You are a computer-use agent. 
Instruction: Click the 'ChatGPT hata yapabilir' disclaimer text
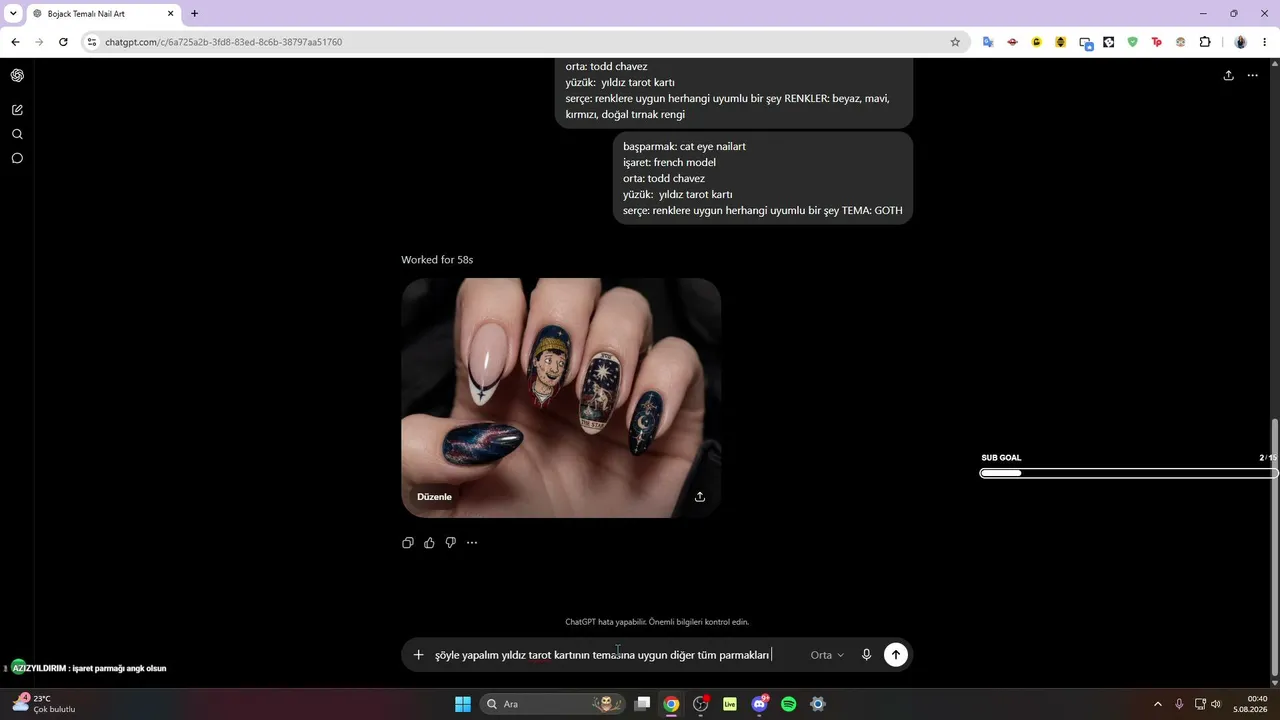pos(657,622)
